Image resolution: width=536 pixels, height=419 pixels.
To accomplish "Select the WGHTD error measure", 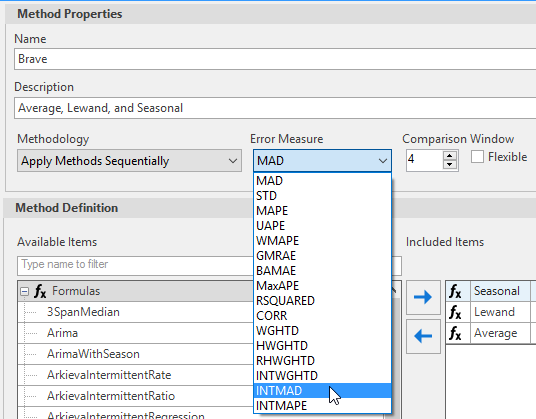I will click(322, 331).
